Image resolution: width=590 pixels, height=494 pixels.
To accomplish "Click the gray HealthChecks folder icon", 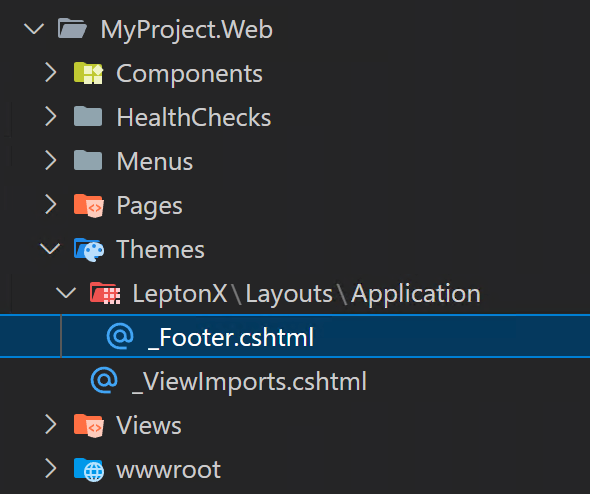I will [x=88, y=116].
